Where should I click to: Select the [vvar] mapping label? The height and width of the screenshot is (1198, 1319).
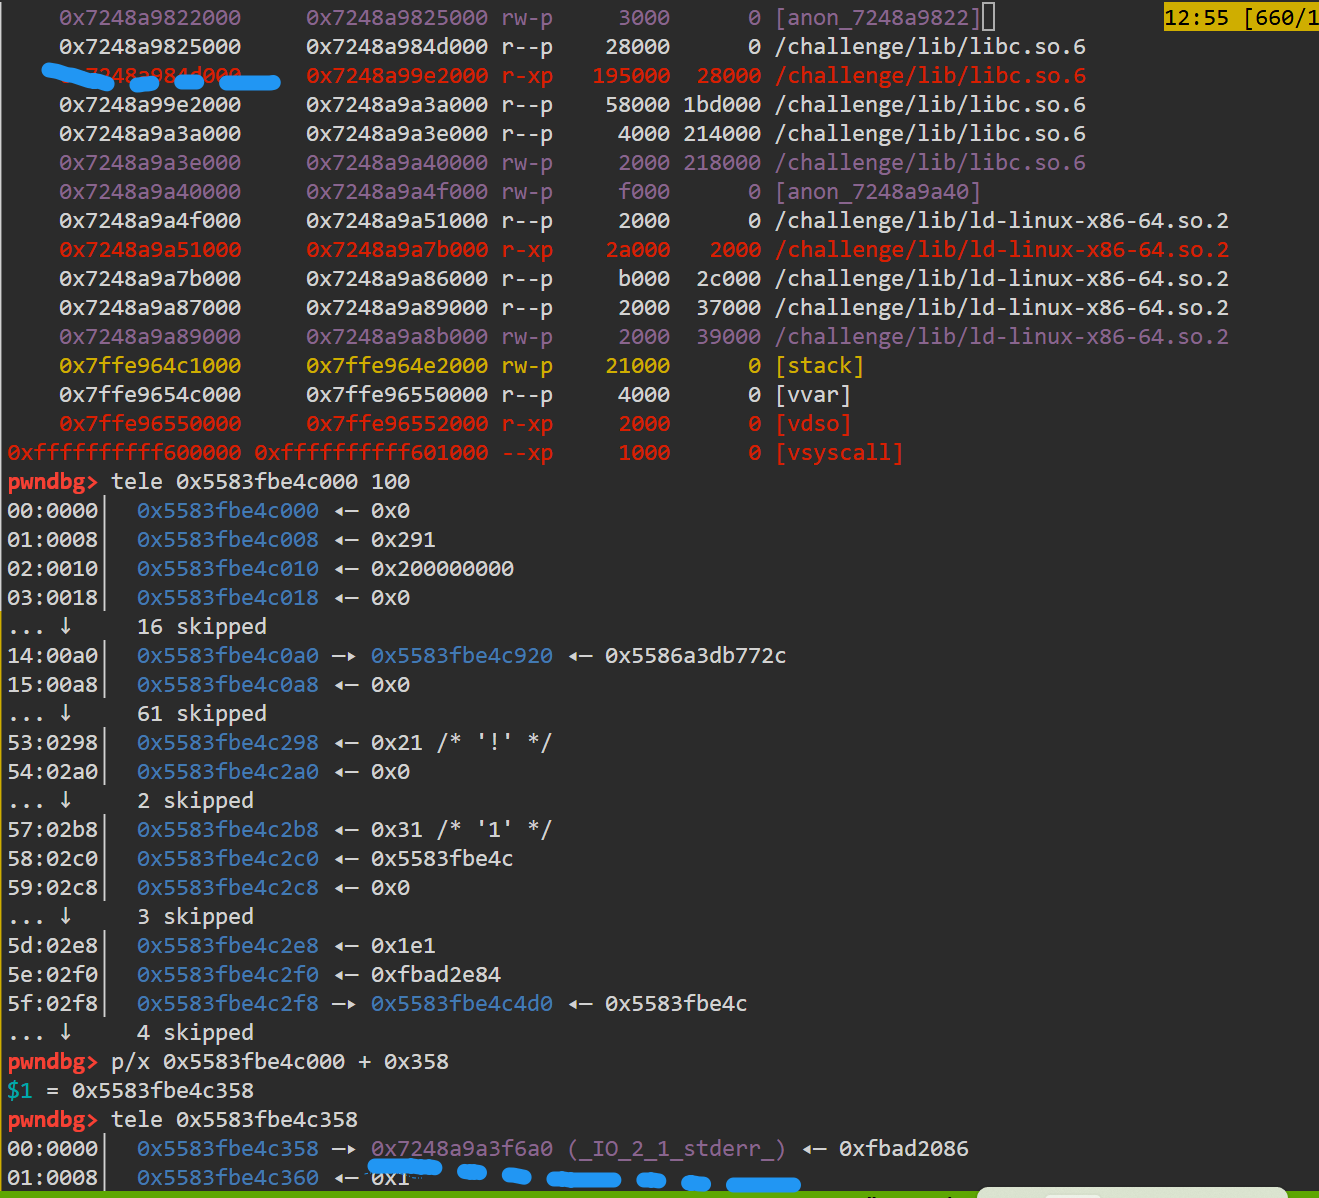pos(813,395)
